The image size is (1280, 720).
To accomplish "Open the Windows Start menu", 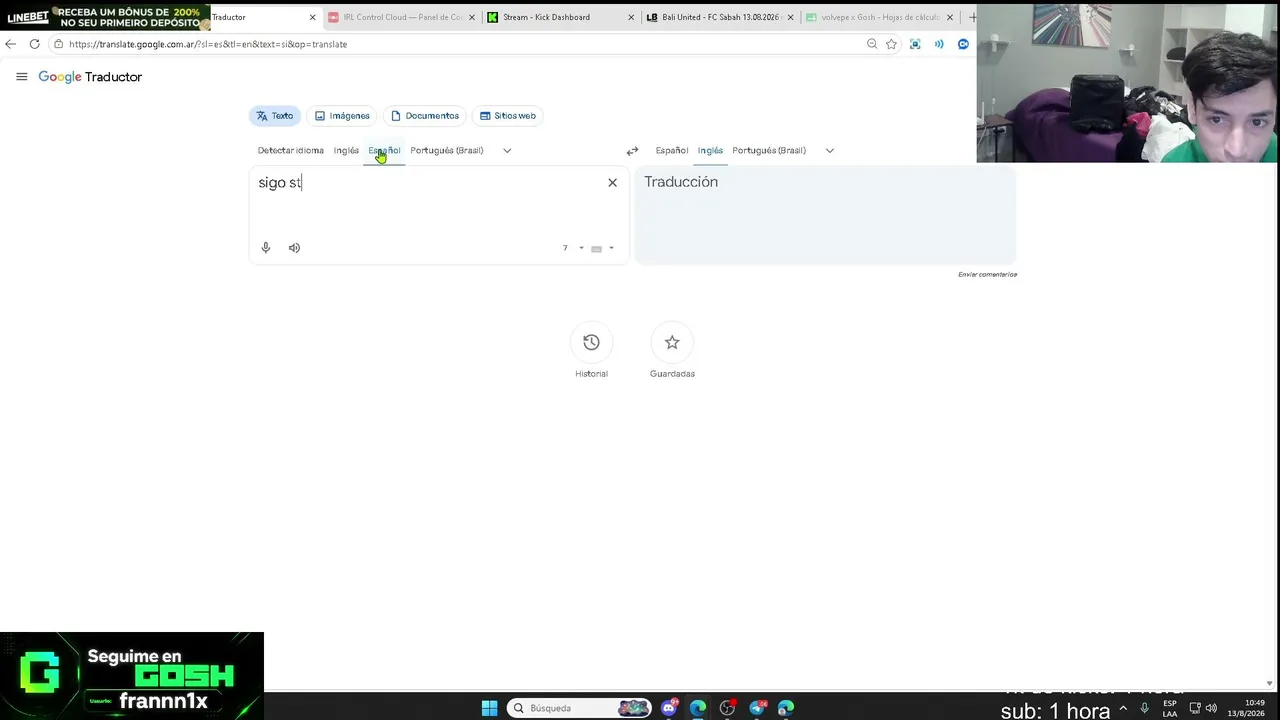I will 489,708.
